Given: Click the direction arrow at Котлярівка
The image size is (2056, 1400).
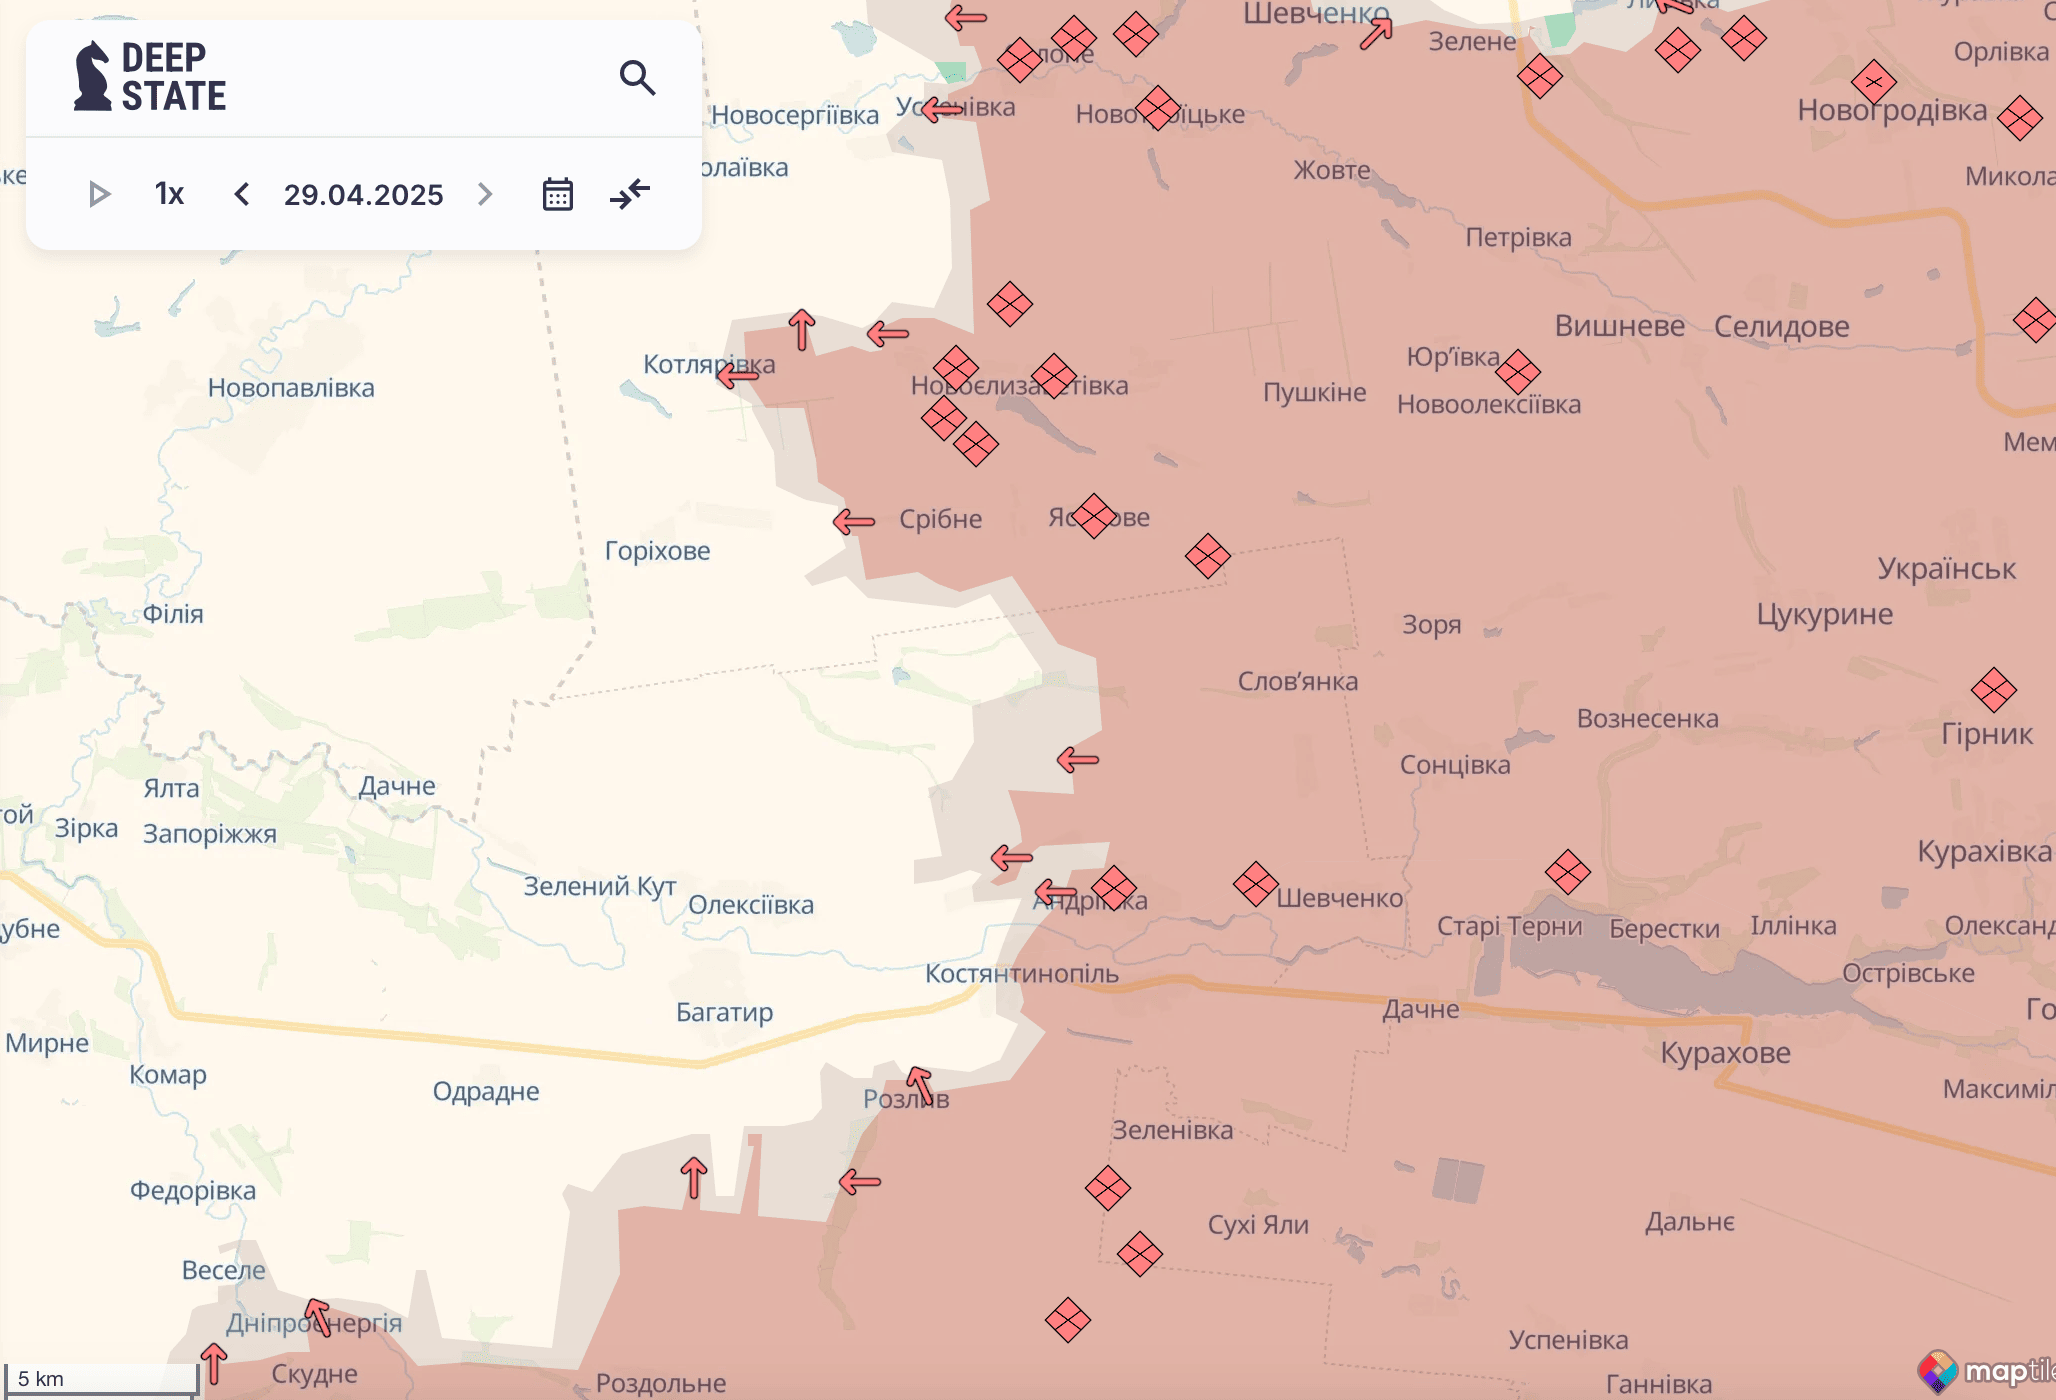Looking at the screenshot, I should pos(738,376).
